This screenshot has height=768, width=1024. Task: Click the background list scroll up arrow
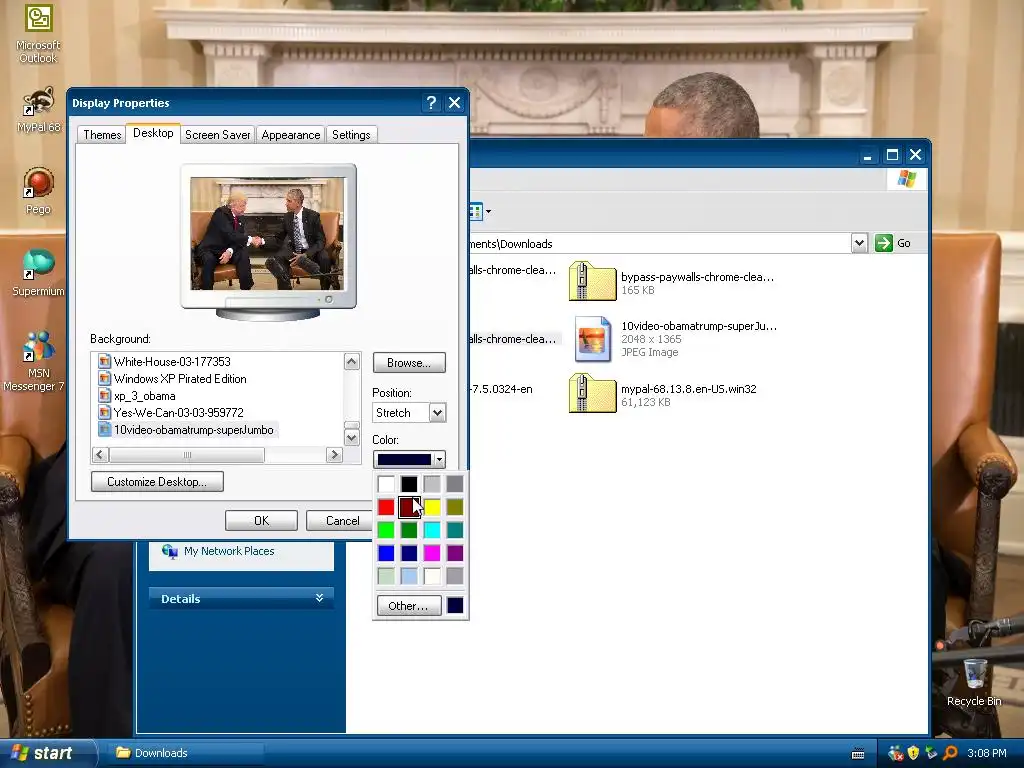coord(351,361)
